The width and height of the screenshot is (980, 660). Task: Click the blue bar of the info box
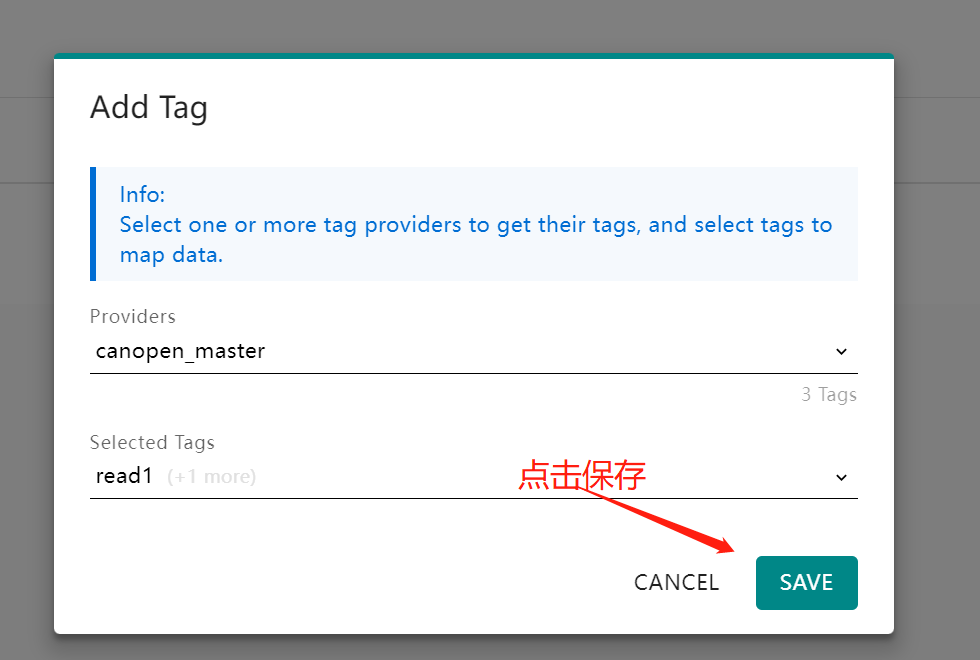click(x=93, y=224)
